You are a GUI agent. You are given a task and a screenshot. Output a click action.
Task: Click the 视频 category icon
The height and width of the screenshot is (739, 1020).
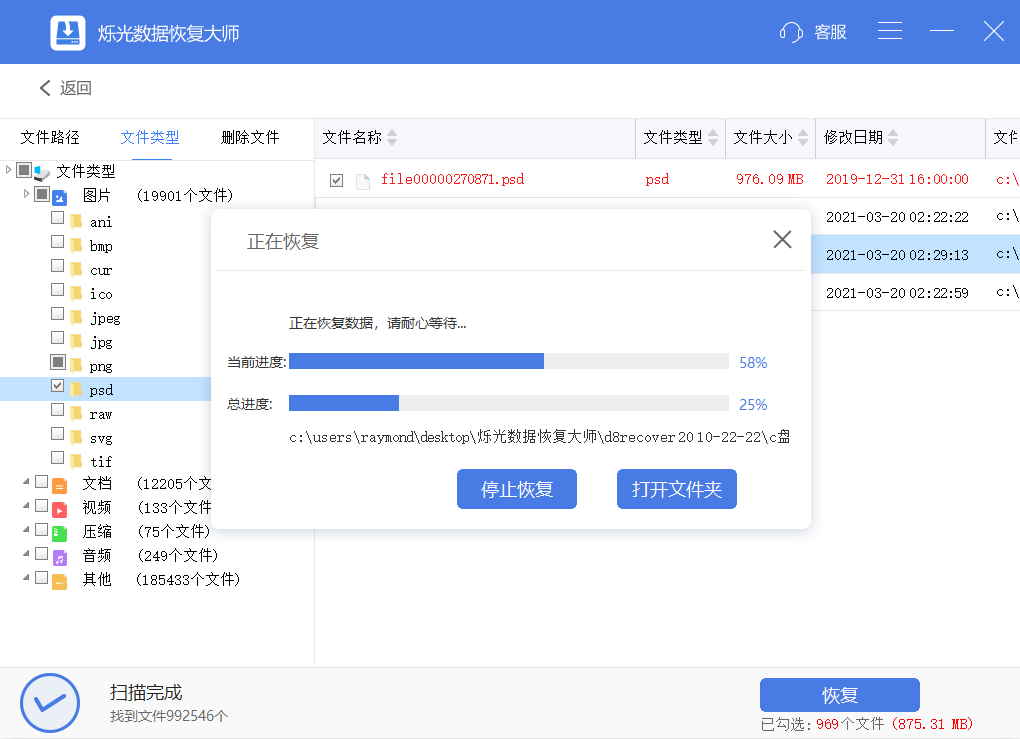tap(60, 509)
